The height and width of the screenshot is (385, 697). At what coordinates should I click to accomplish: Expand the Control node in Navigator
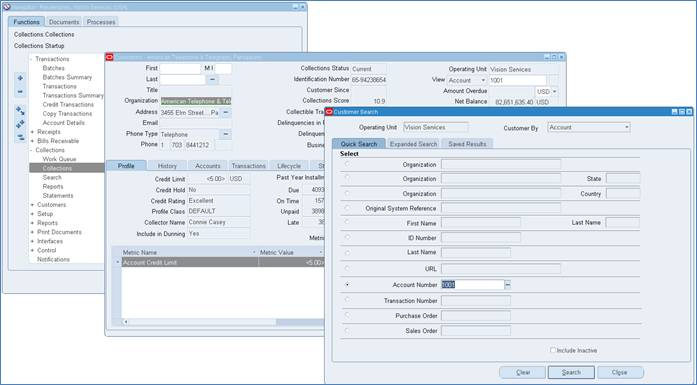(x=32, y=250)
